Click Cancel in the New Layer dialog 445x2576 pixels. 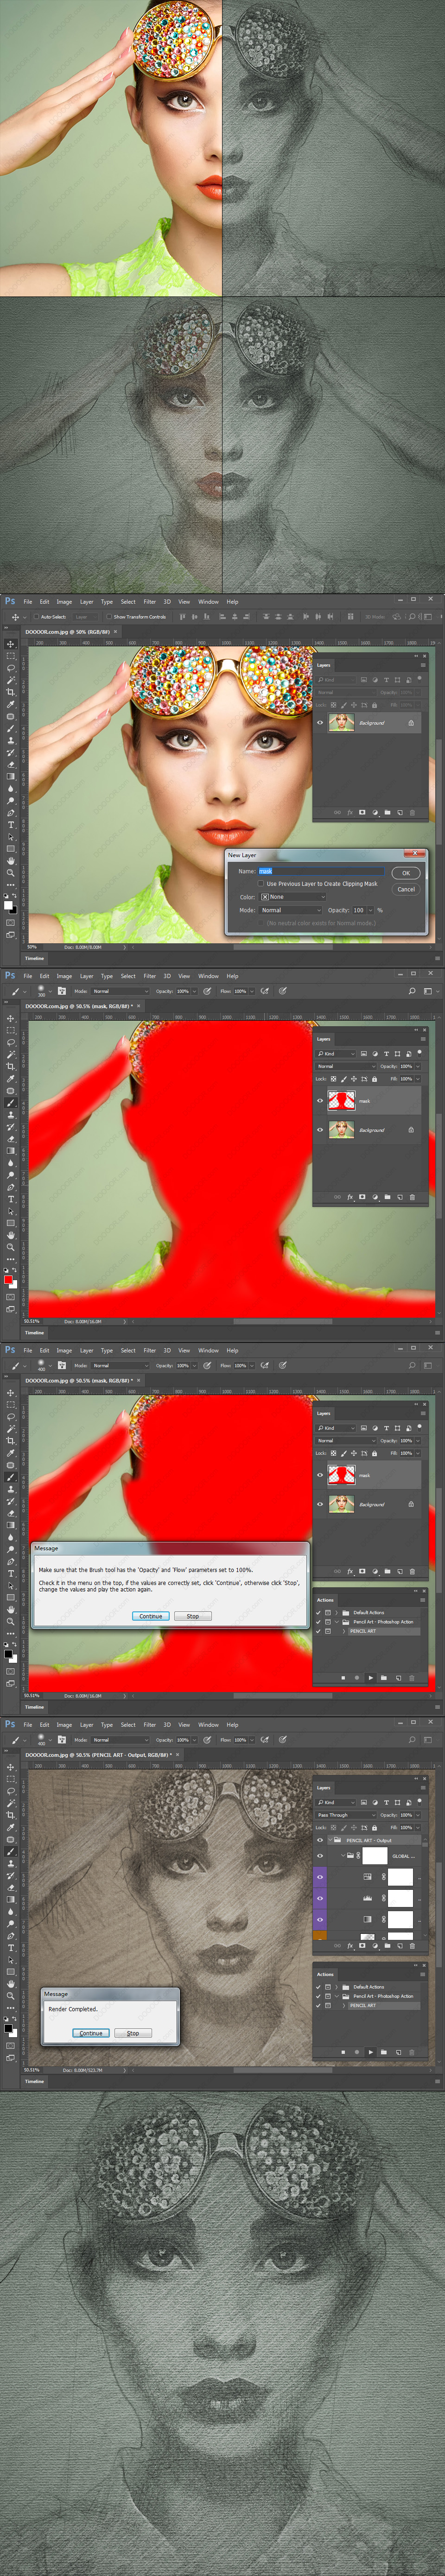[x=406, y=889]
